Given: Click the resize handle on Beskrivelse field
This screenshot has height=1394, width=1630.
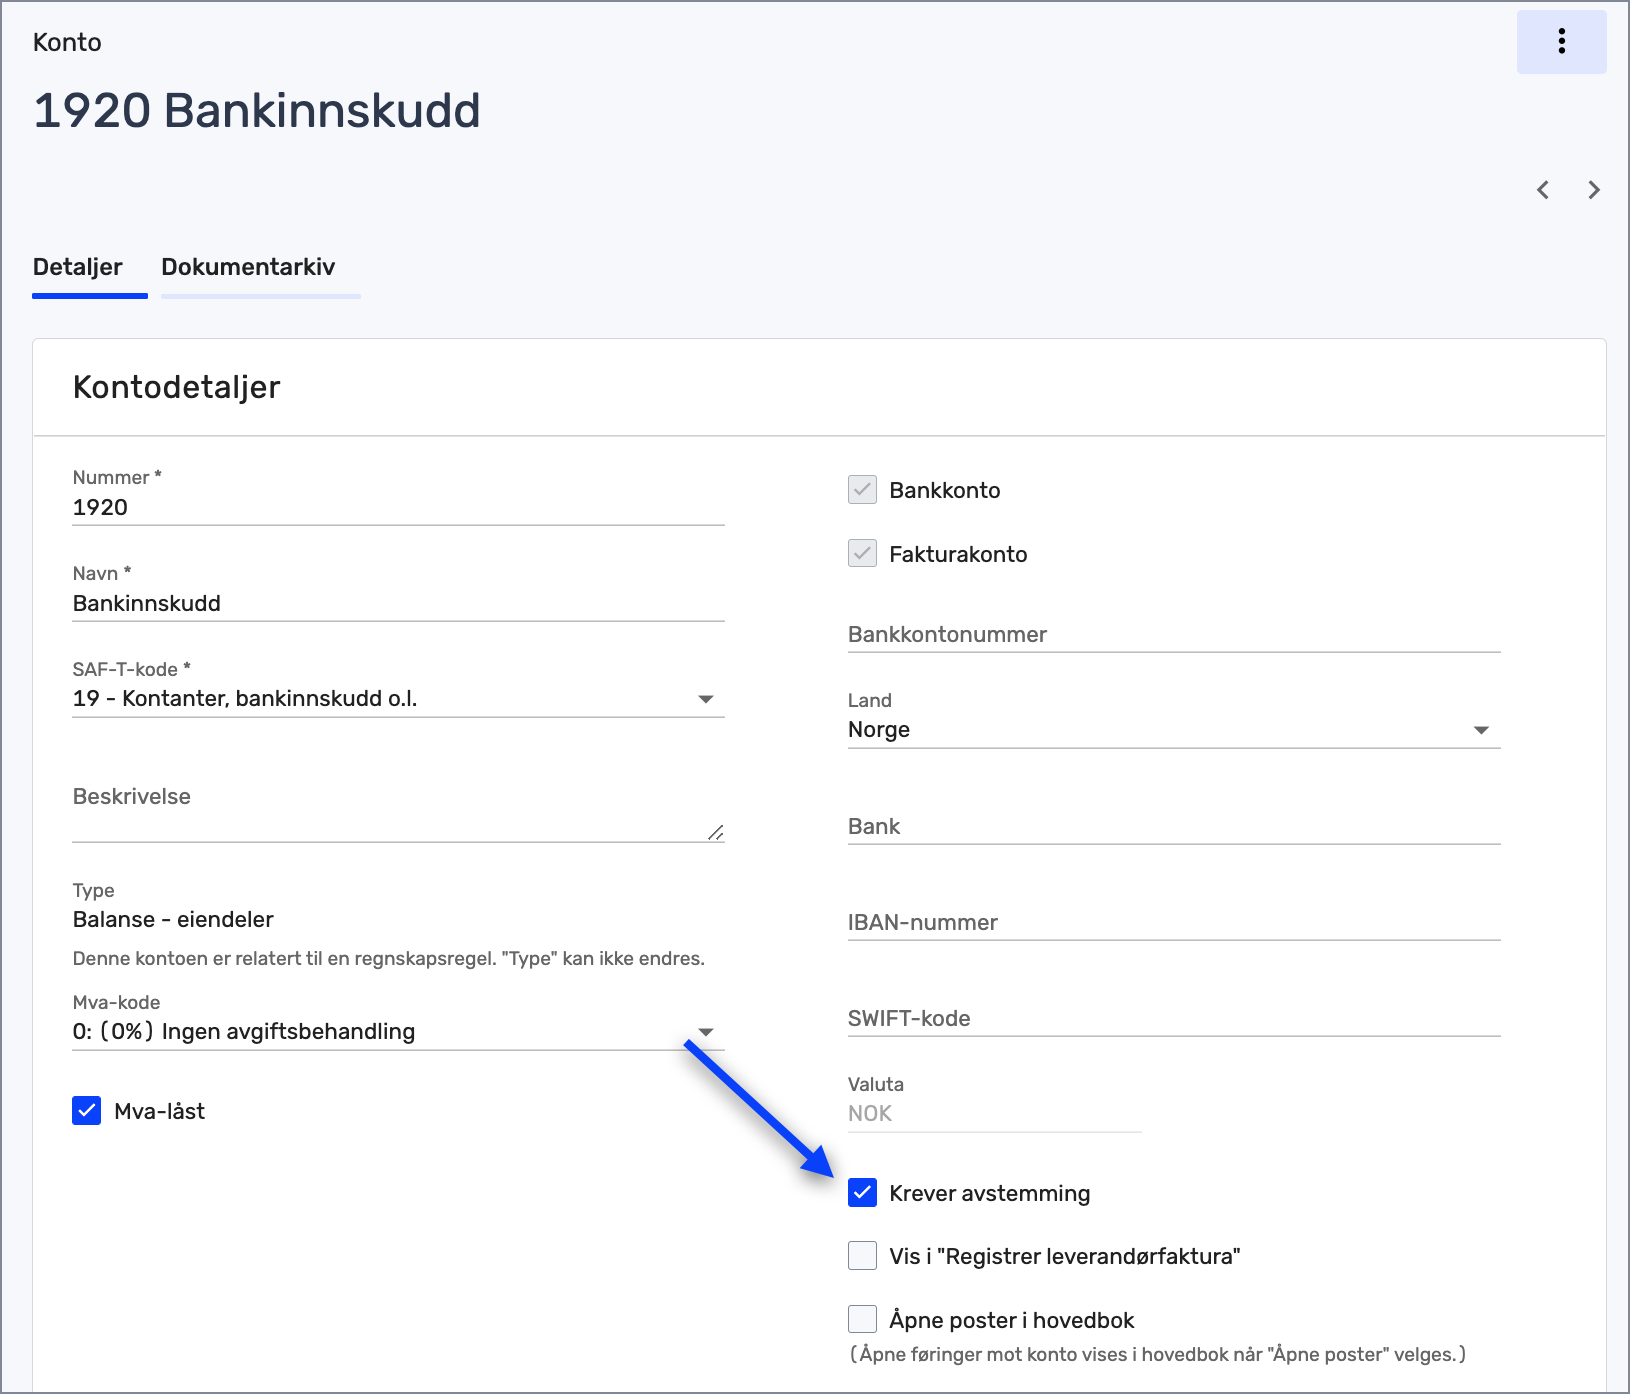Looking at the screenshot, I should [717, 830].
